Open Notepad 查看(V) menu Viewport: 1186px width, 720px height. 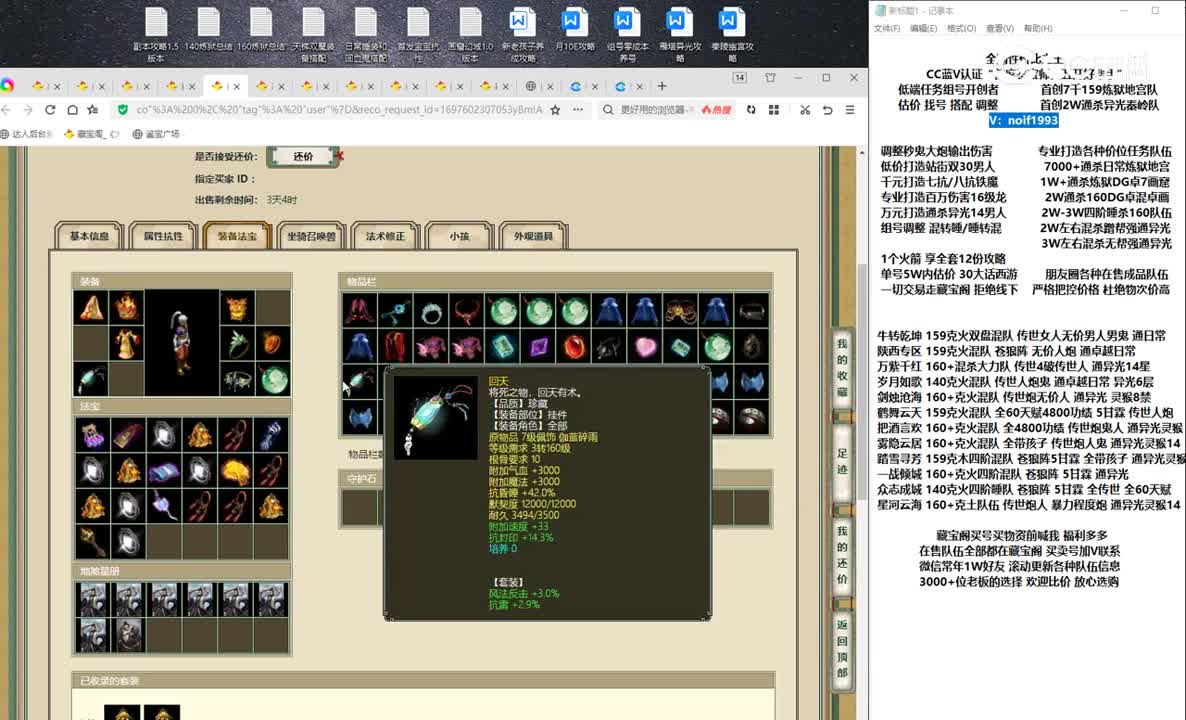pyautogui.click(x=999, y=28)
